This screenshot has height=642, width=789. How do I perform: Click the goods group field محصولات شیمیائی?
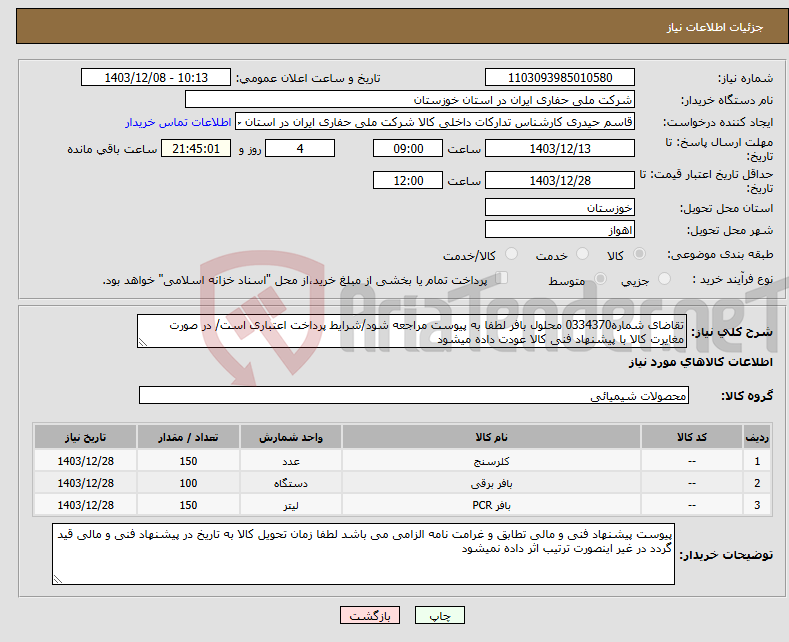coord(414,395)
